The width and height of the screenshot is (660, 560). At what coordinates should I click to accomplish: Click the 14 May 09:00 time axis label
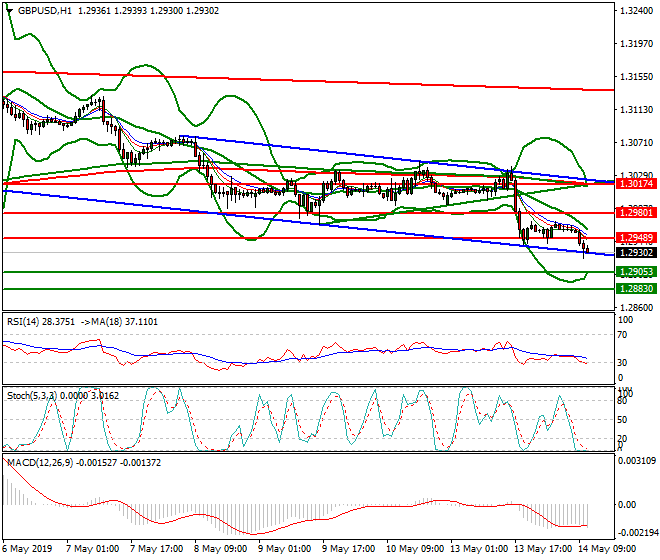click(607, 549)
